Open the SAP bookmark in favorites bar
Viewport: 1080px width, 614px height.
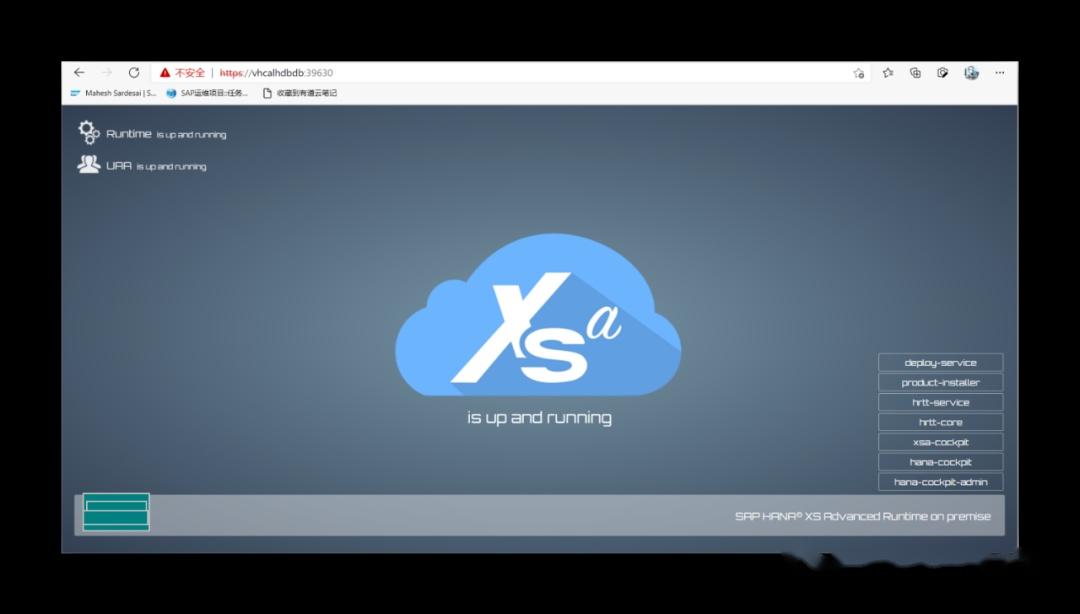pyautogui.click(x=207, y=93)
